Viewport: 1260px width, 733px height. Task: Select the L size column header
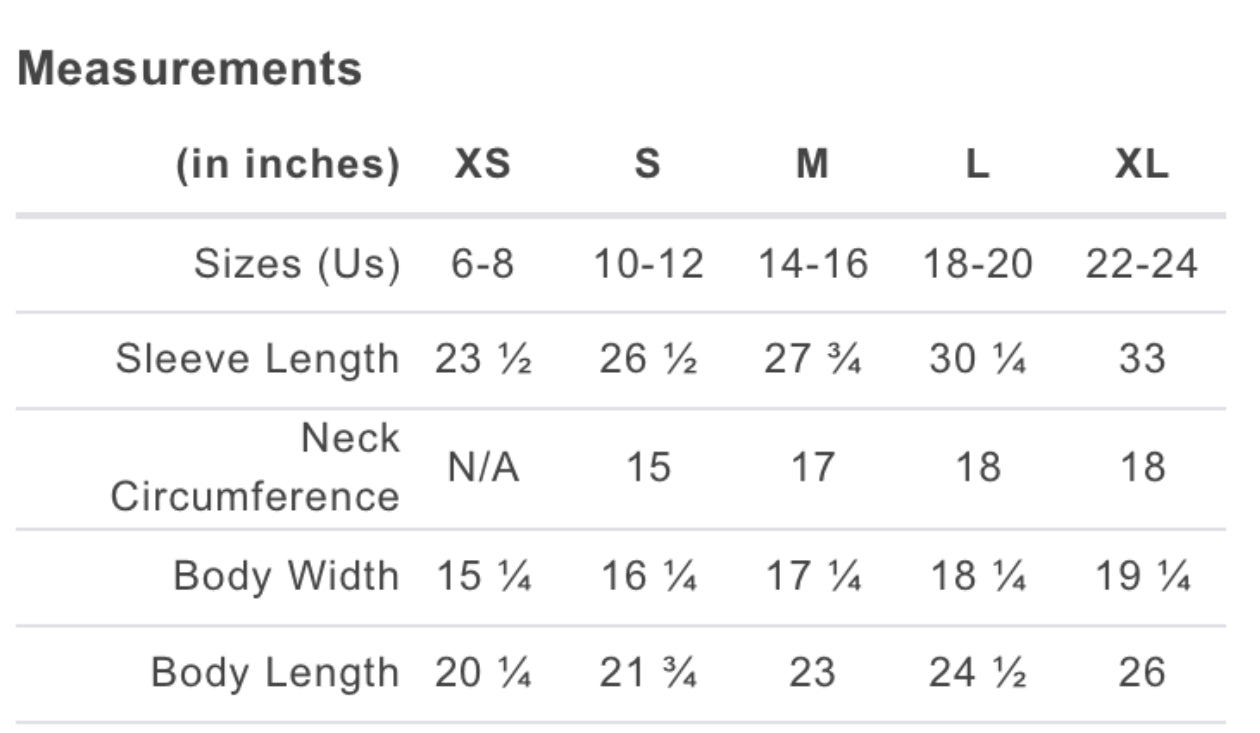(977, 164)
